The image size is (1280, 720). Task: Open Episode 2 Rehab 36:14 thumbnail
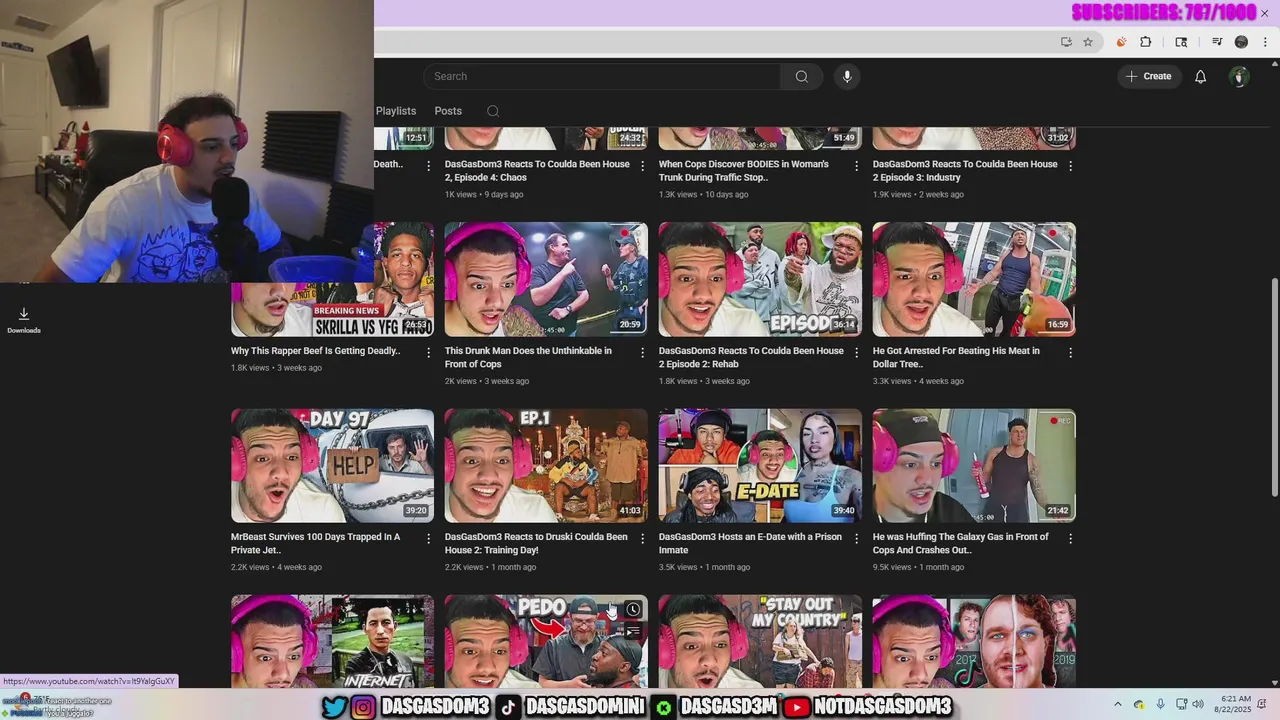click(760, 279)
